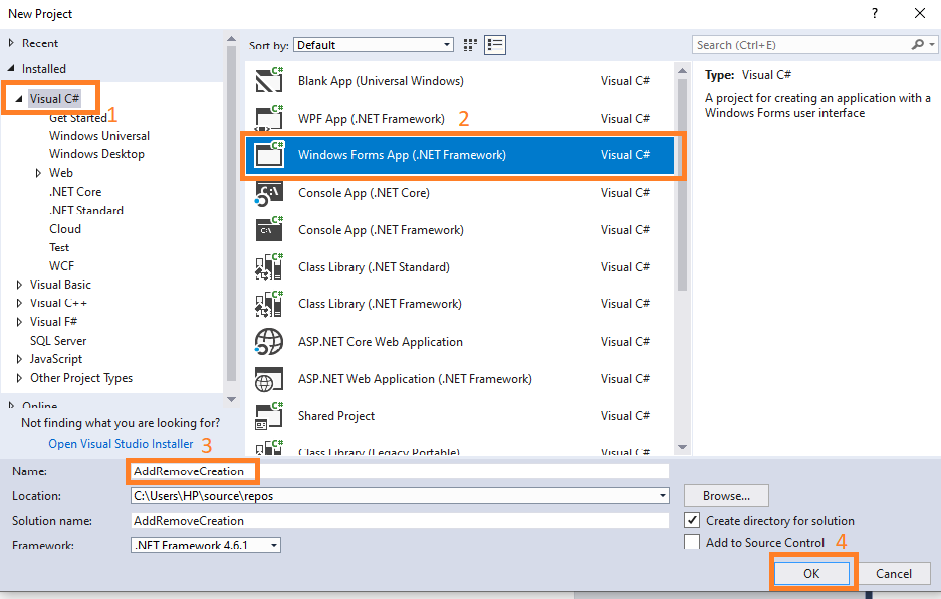Click the project Name input field
941x599 pixels.
(400, 471)
